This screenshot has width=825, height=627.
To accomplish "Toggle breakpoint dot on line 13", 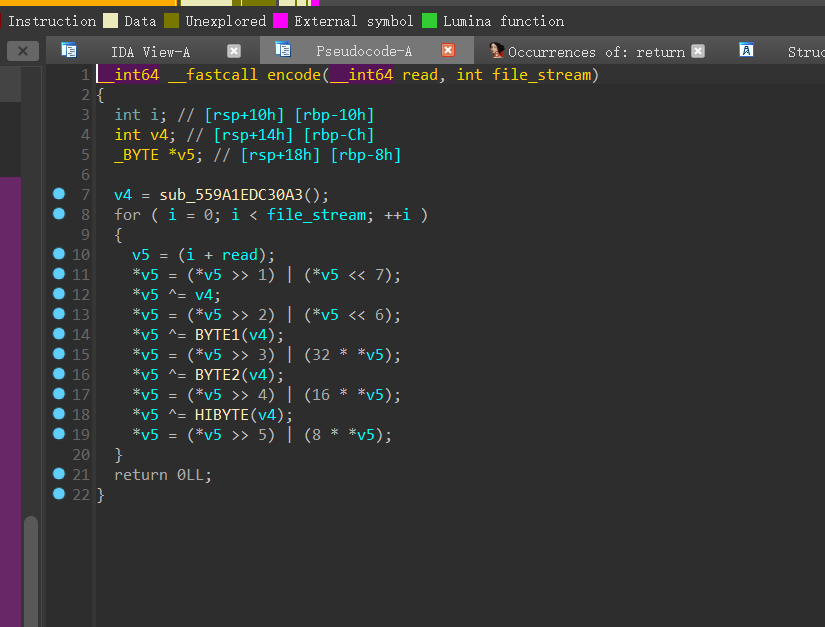I will pyautogui.click(x=59, y=314).
